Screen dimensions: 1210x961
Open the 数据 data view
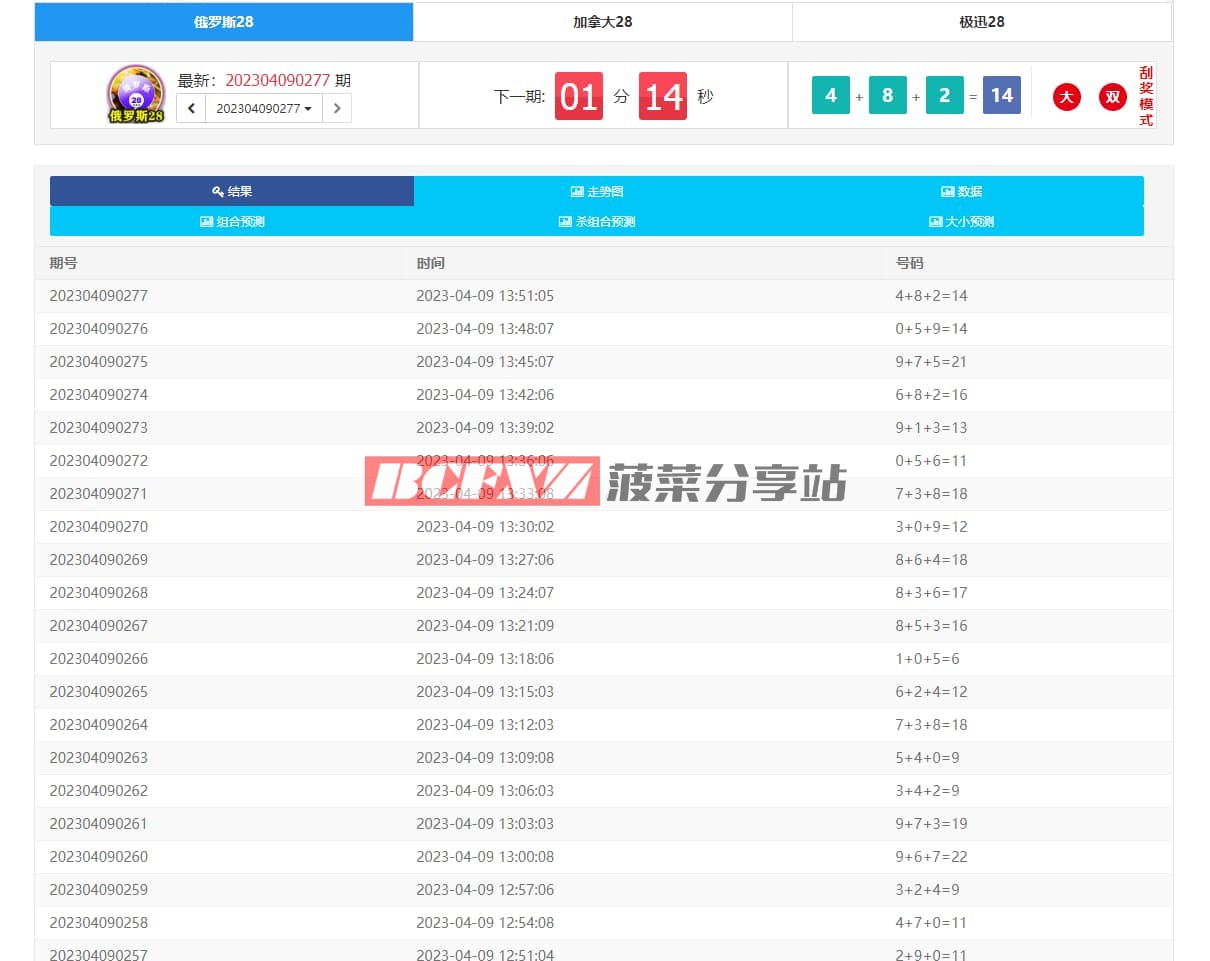961,191
